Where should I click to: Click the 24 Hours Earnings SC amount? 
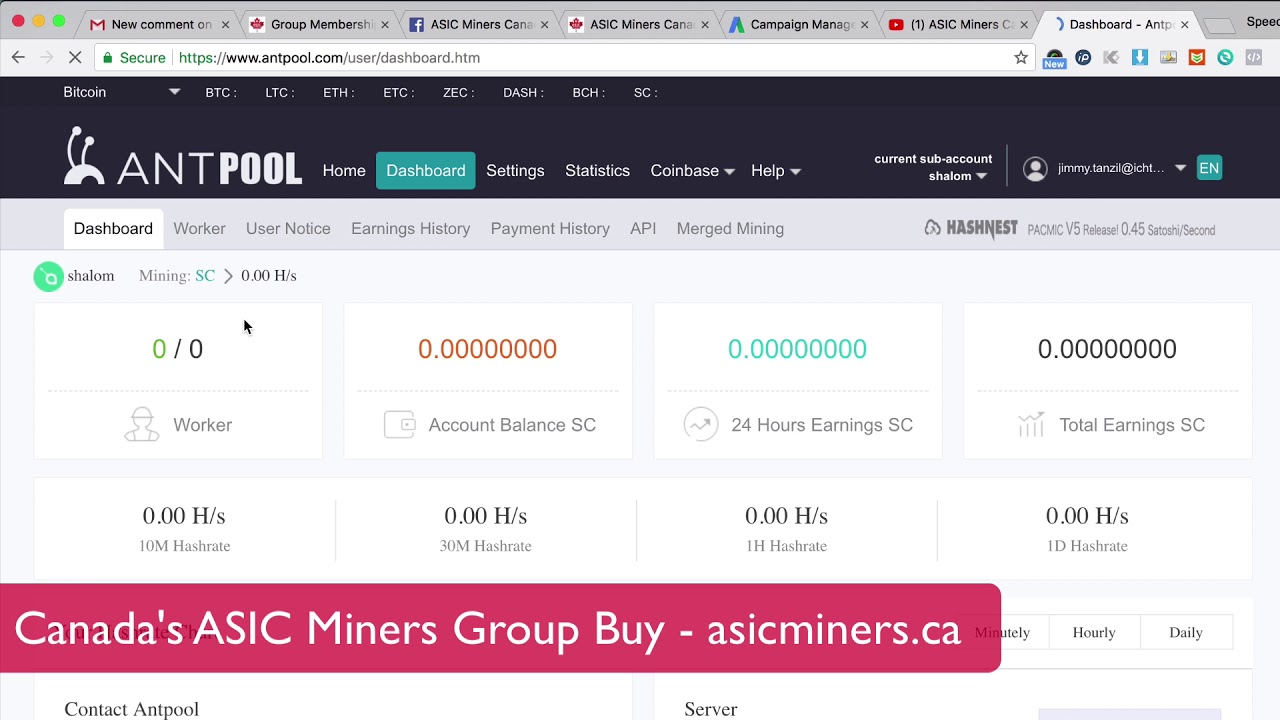pos(797,349)
